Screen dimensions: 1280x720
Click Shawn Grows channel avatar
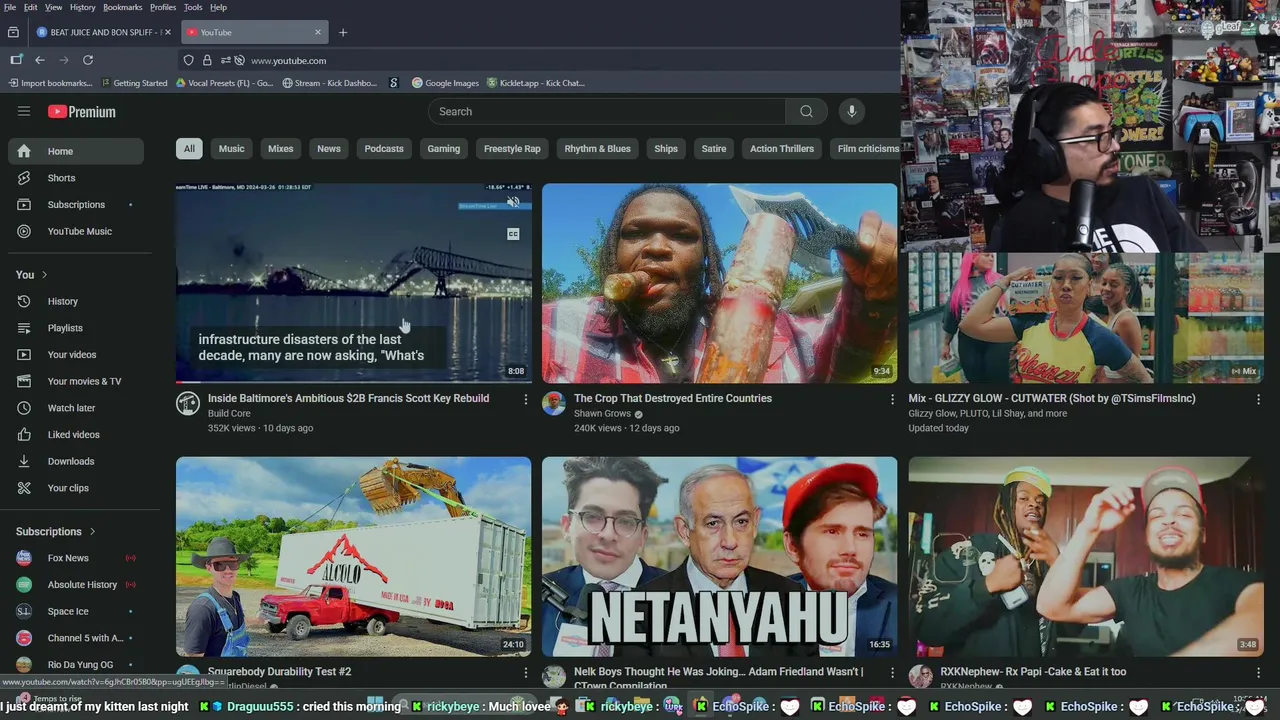point(554,403)
